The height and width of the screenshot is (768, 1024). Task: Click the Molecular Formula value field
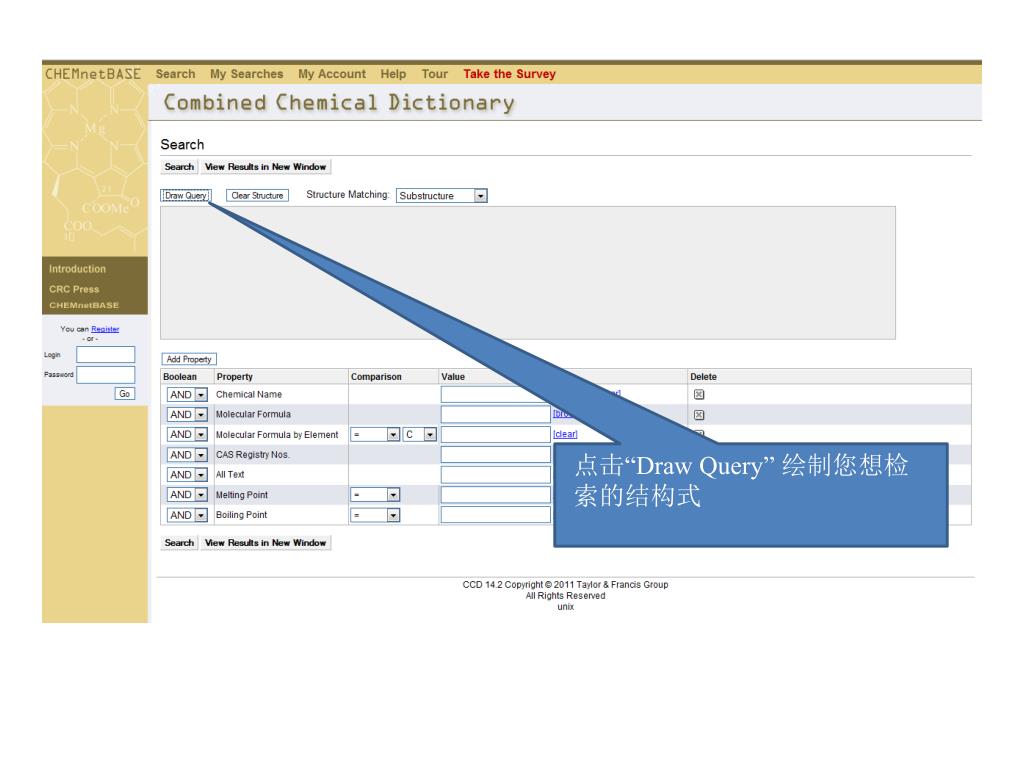click(496, 415)
